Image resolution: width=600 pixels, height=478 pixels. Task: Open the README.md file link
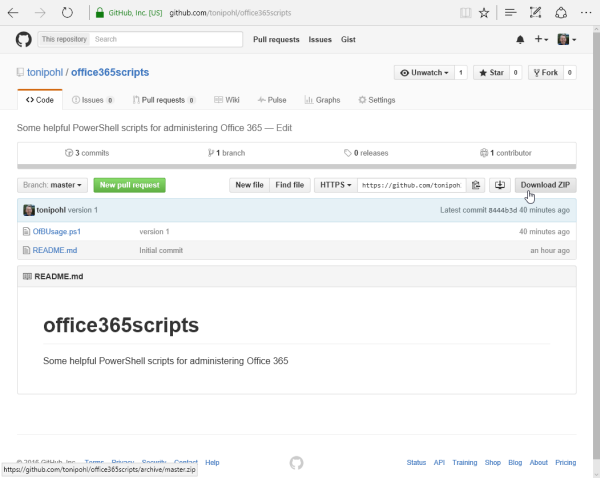[x=55, y=250]
